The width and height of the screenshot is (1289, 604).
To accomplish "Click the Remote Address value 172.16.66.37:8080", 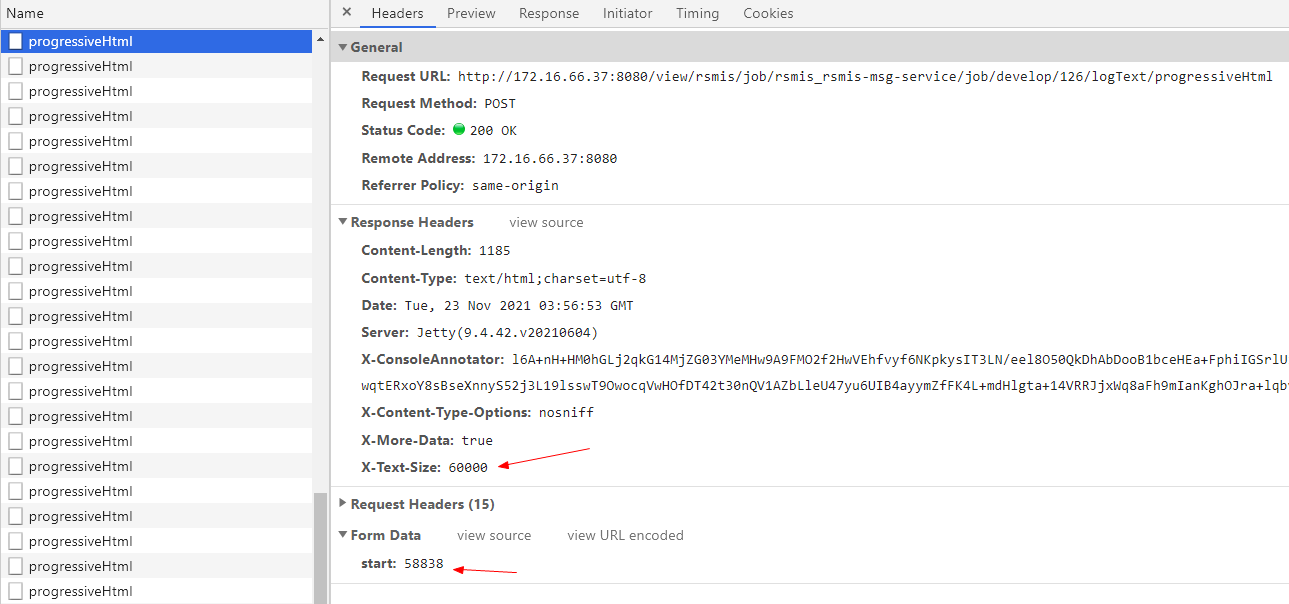I will pos(550,158).
